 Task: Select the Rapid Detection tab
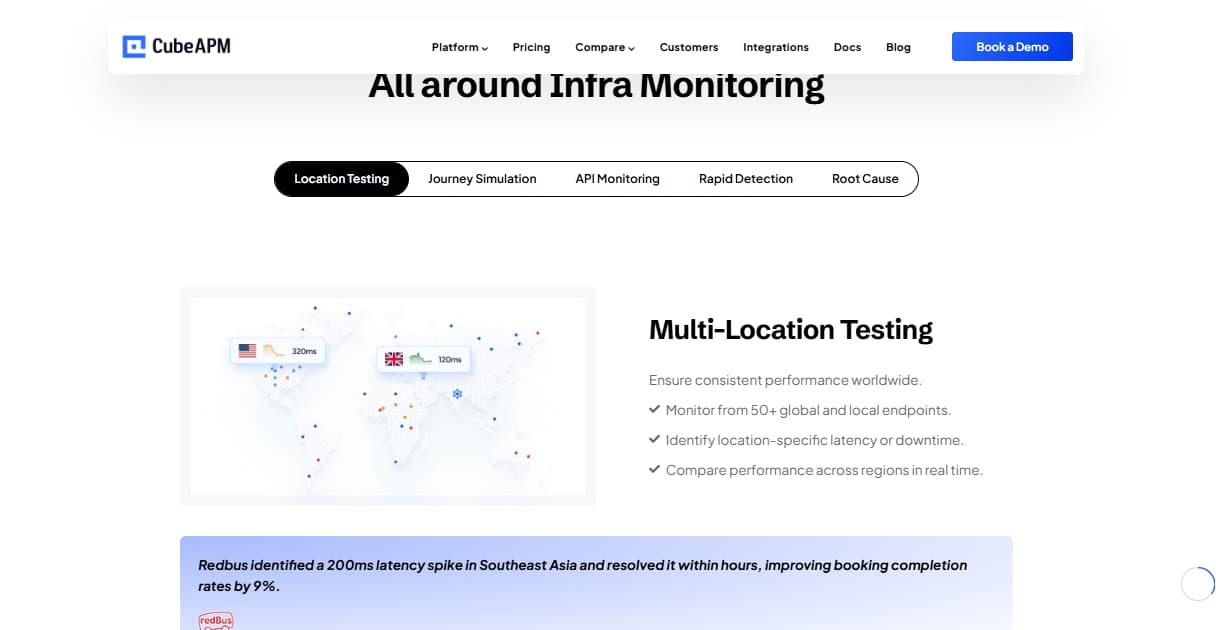[746, 178]
